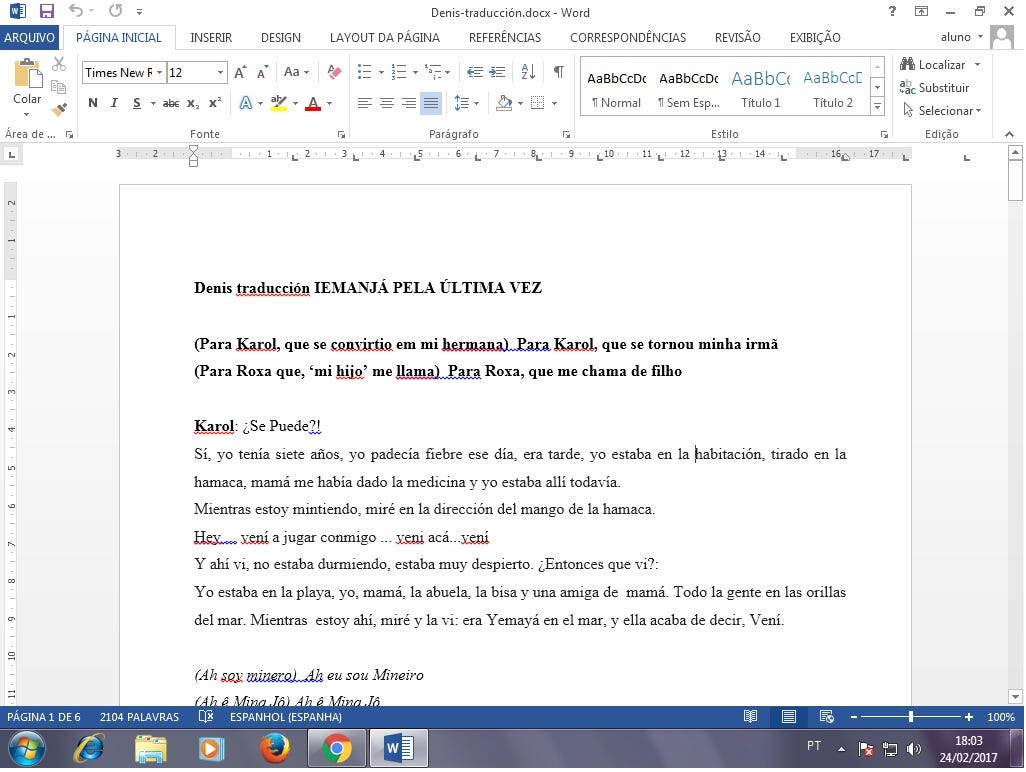Align text to the left

pyautogui.click(x=364, y=103)
